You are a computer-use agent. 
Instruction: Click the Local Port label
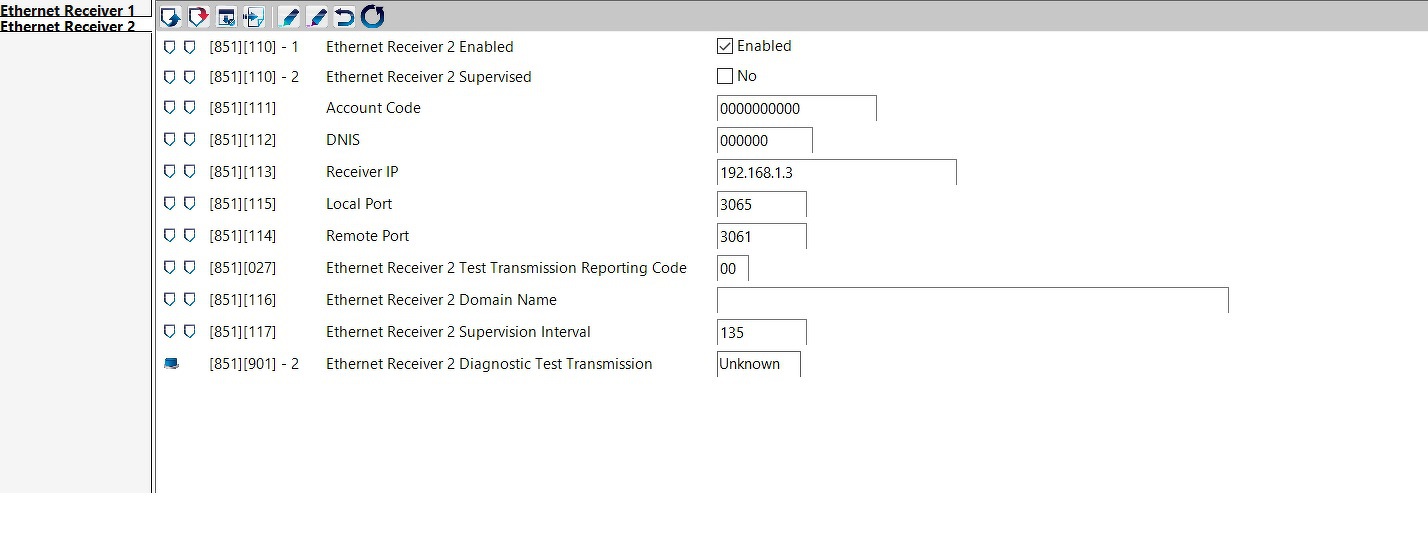pyautogui.click(x=359, y=204)
